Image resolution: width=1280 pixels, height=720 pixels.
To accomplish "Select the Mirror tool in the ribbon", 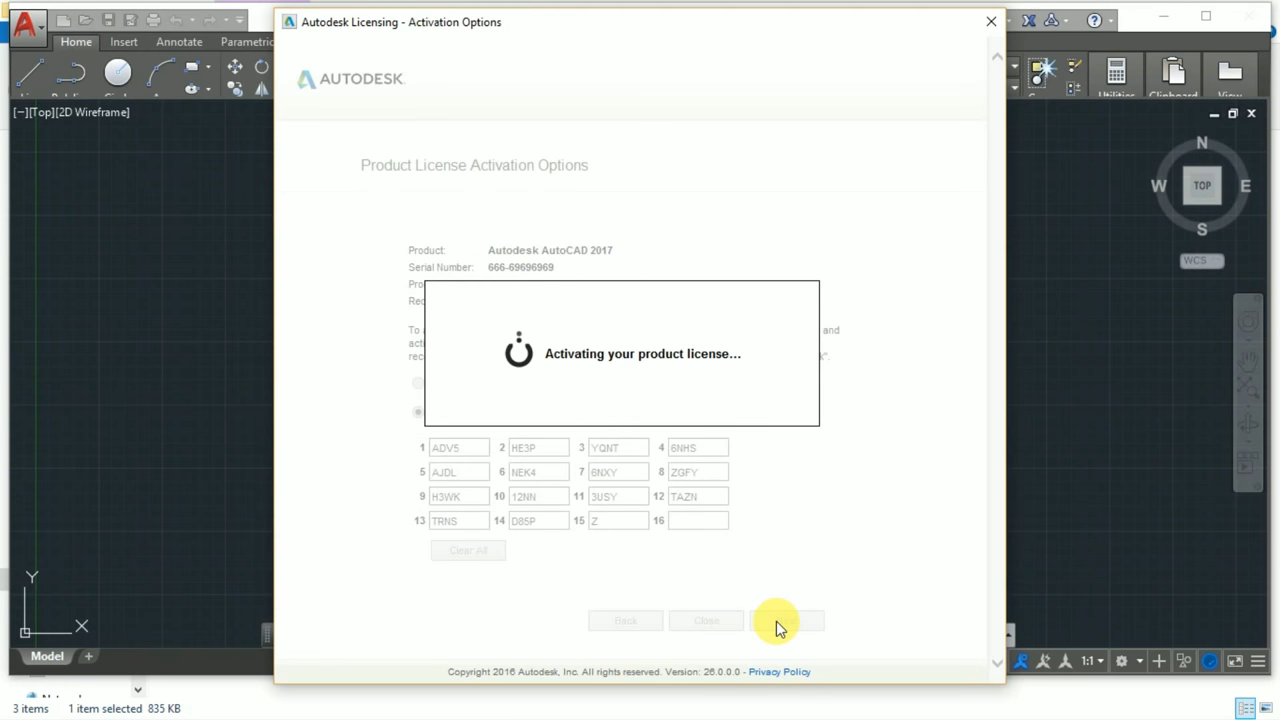I will pyautogui.click(x=262, y=89).
